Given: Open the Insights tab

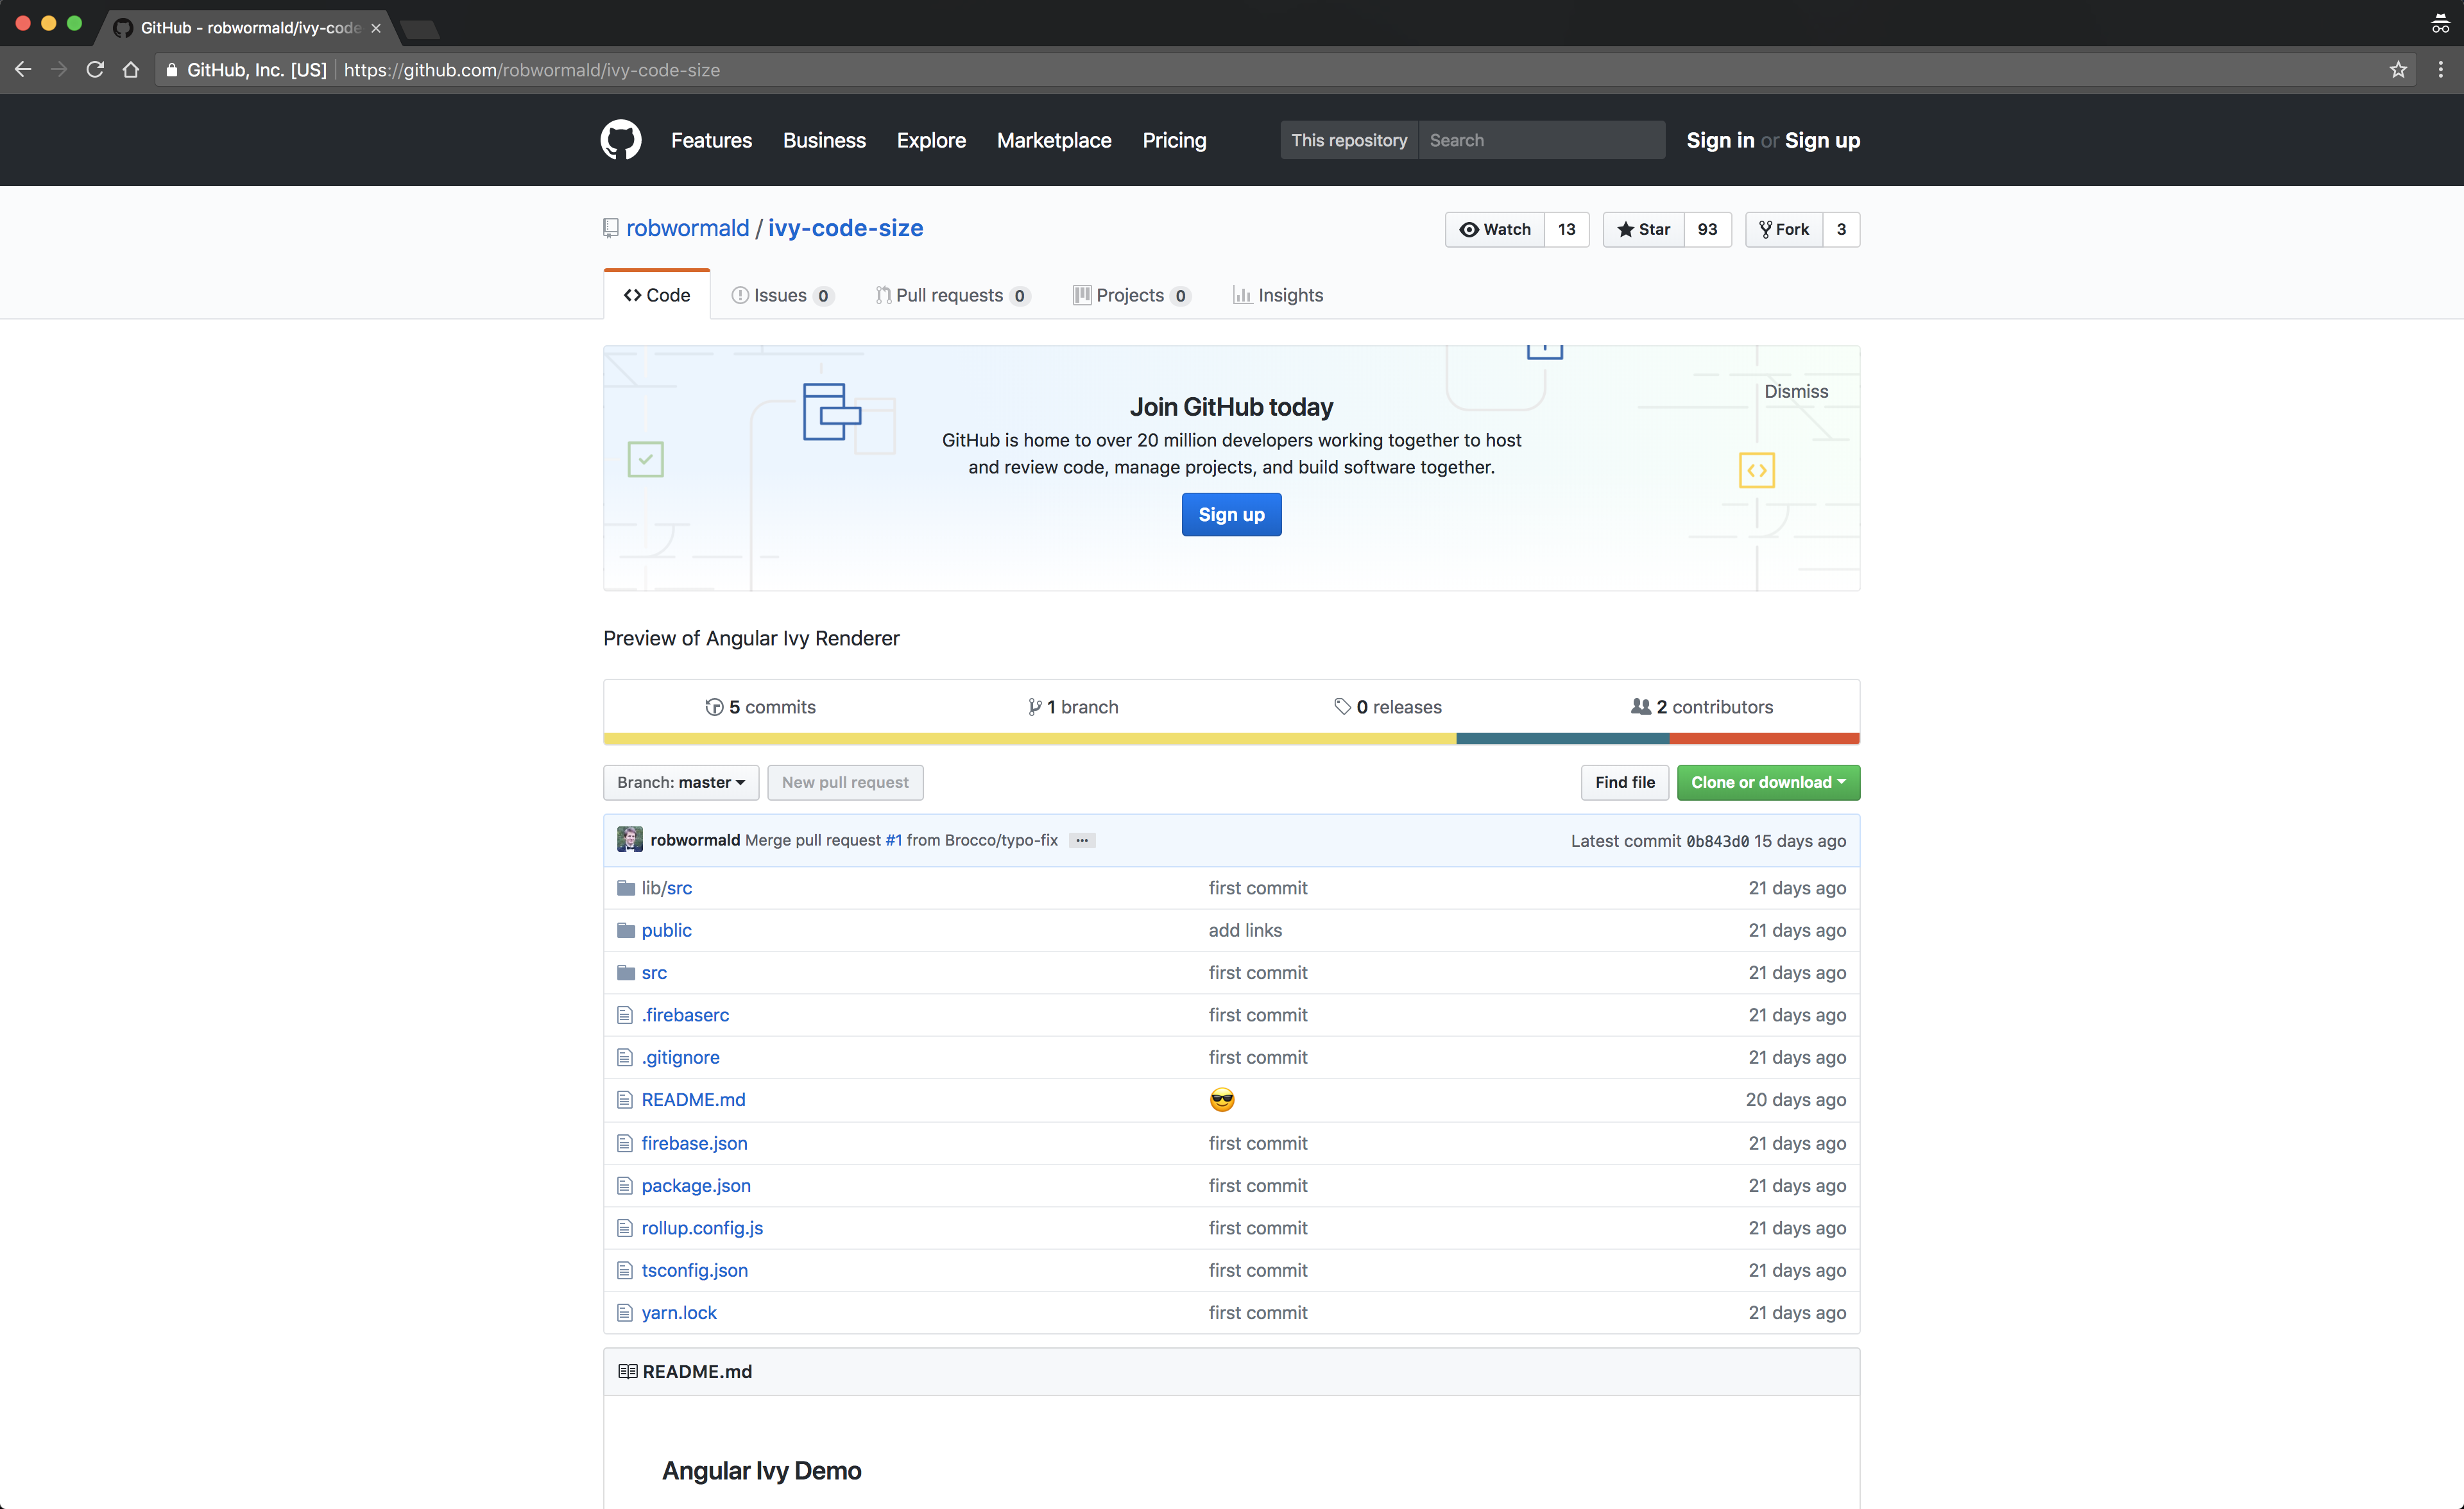Looking at the screenshot, I should point(1278,295).
